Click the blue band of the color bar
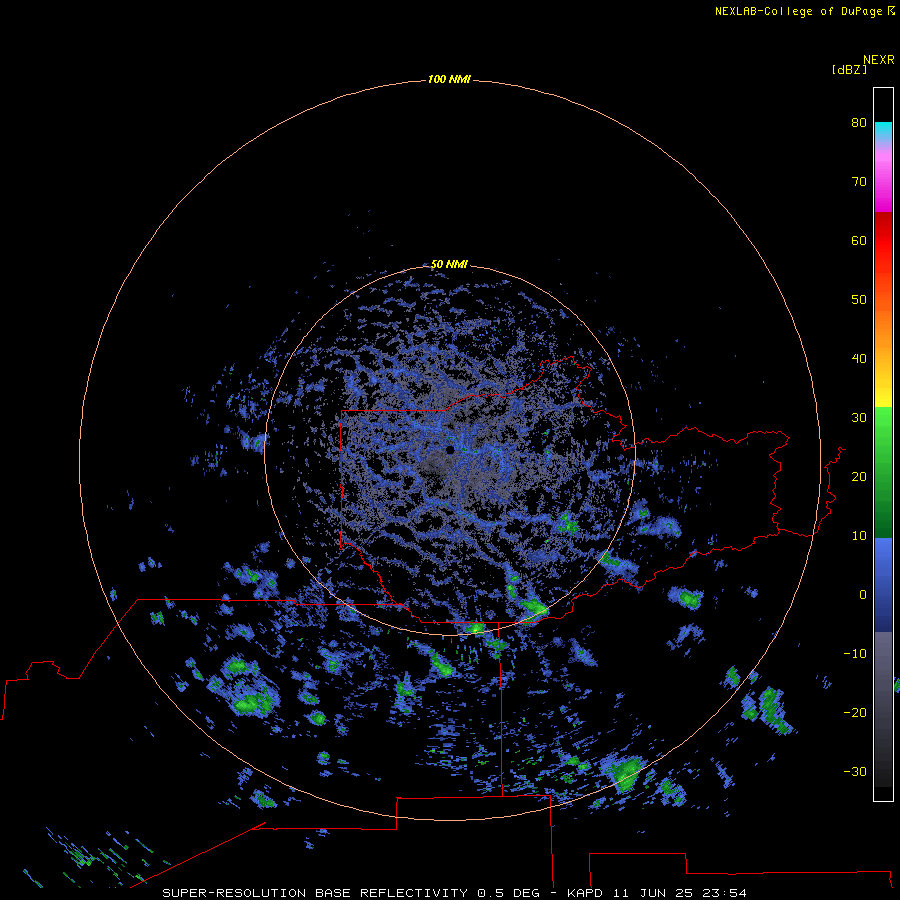 click(x=883, y=585)
